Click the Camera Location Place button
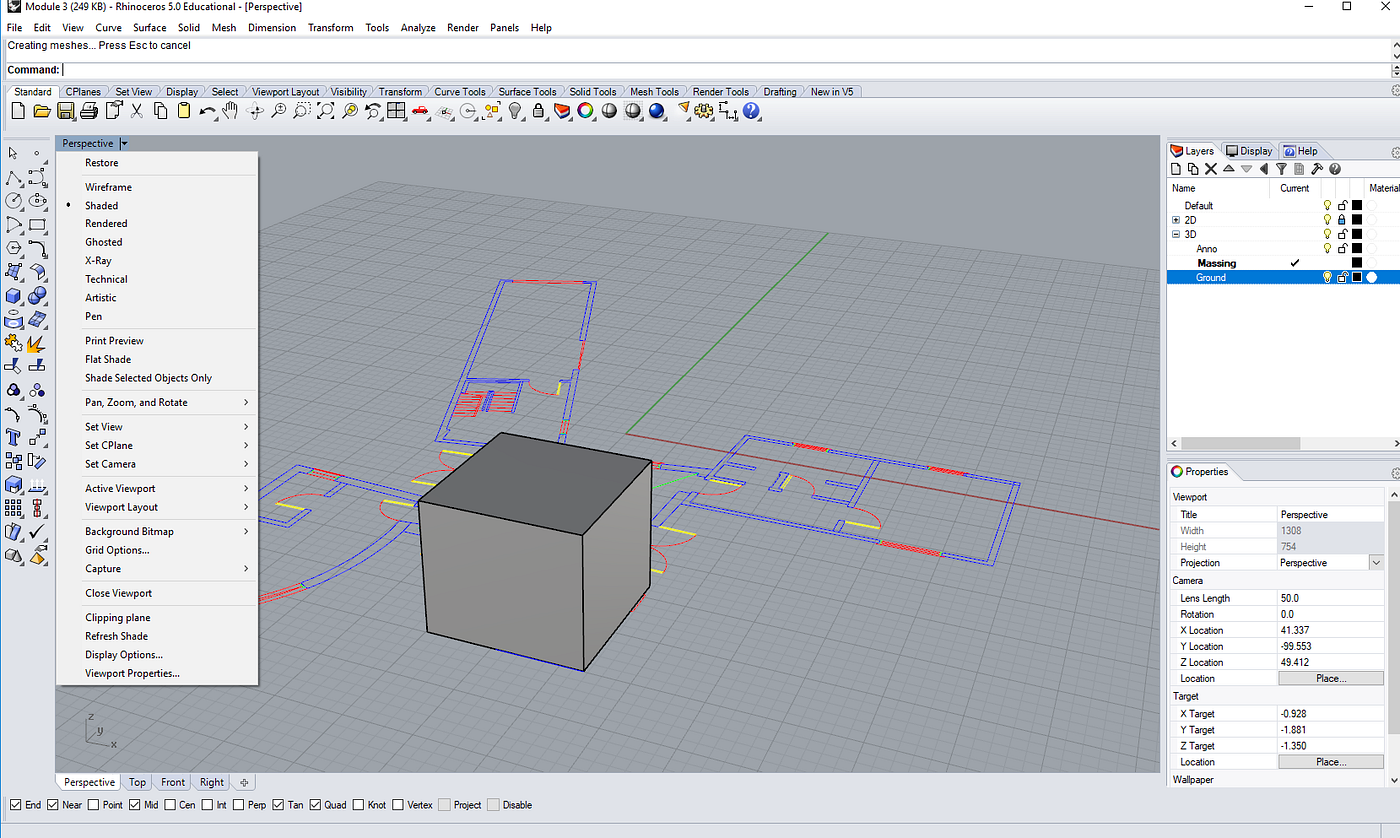Viewport: 1400px width, 838px height. pyautogui.click(x=1330, y=678)
